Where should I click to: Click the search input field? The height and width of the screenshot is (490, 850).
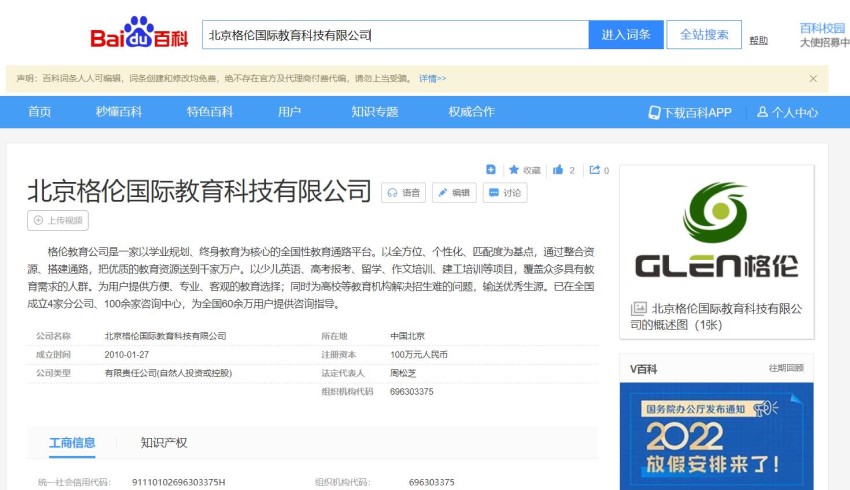395,35
